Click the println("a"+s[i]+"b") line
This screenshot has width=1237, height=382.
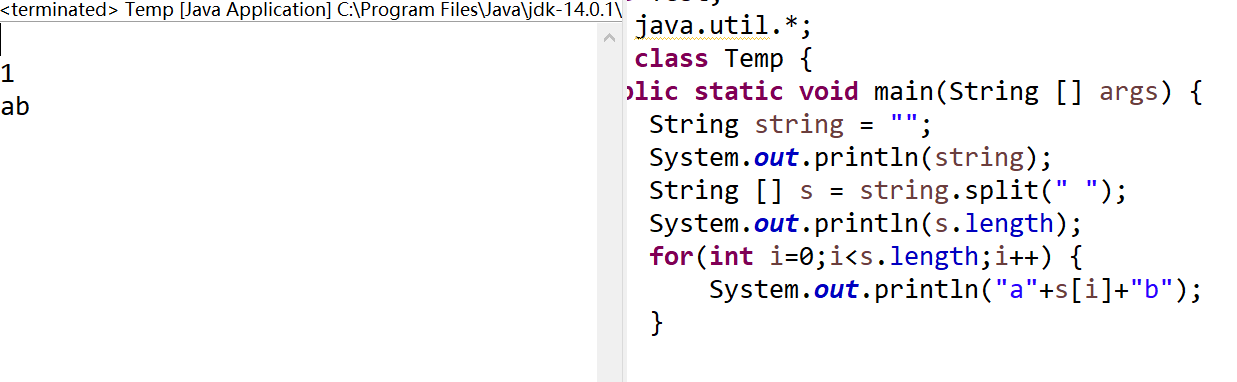[954, 289]
